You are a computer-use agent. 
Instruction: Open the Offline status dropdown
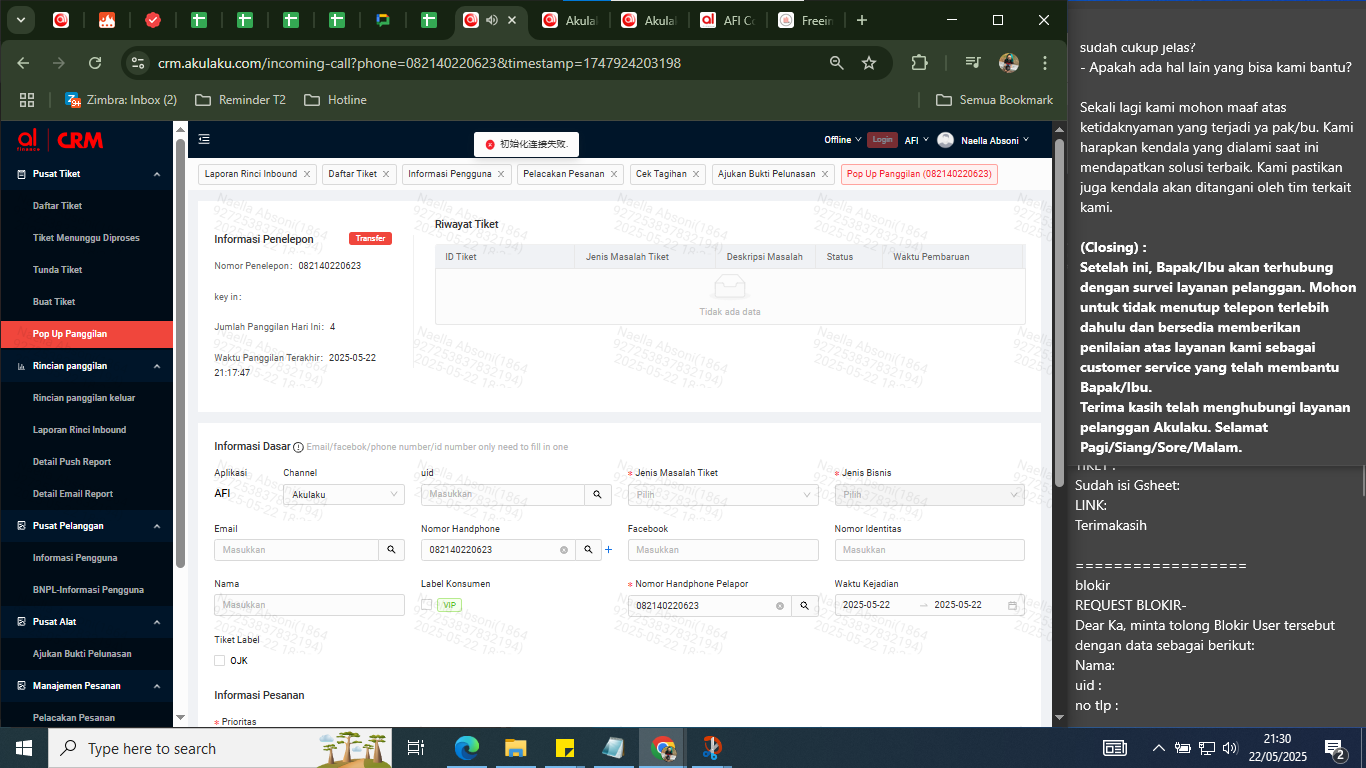coord(842,140)
